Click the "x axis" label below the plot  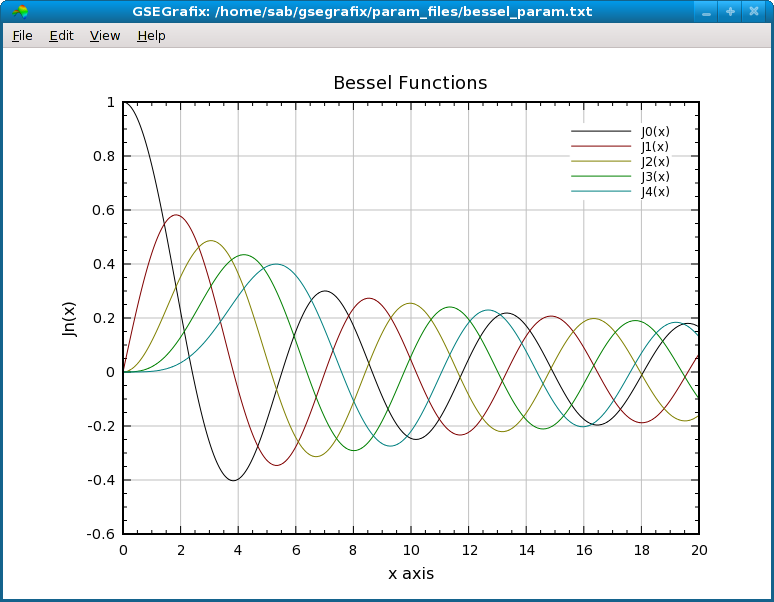pyautogui.click(x=410, y=574)
